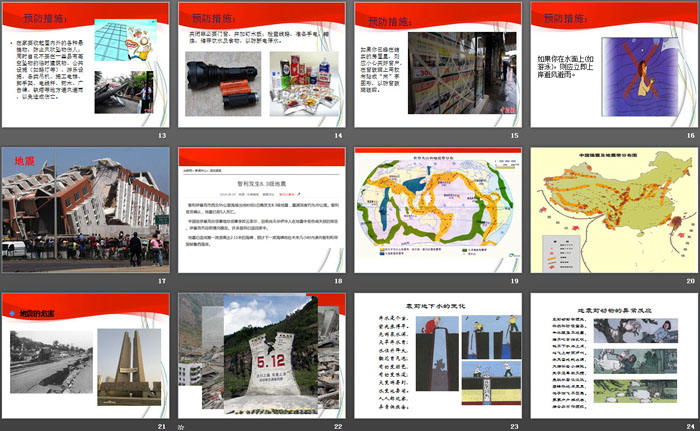Choose slide 22 with 5.12 memorial stone
This screenshot has width=700, height=431.
tap(262, 356)
